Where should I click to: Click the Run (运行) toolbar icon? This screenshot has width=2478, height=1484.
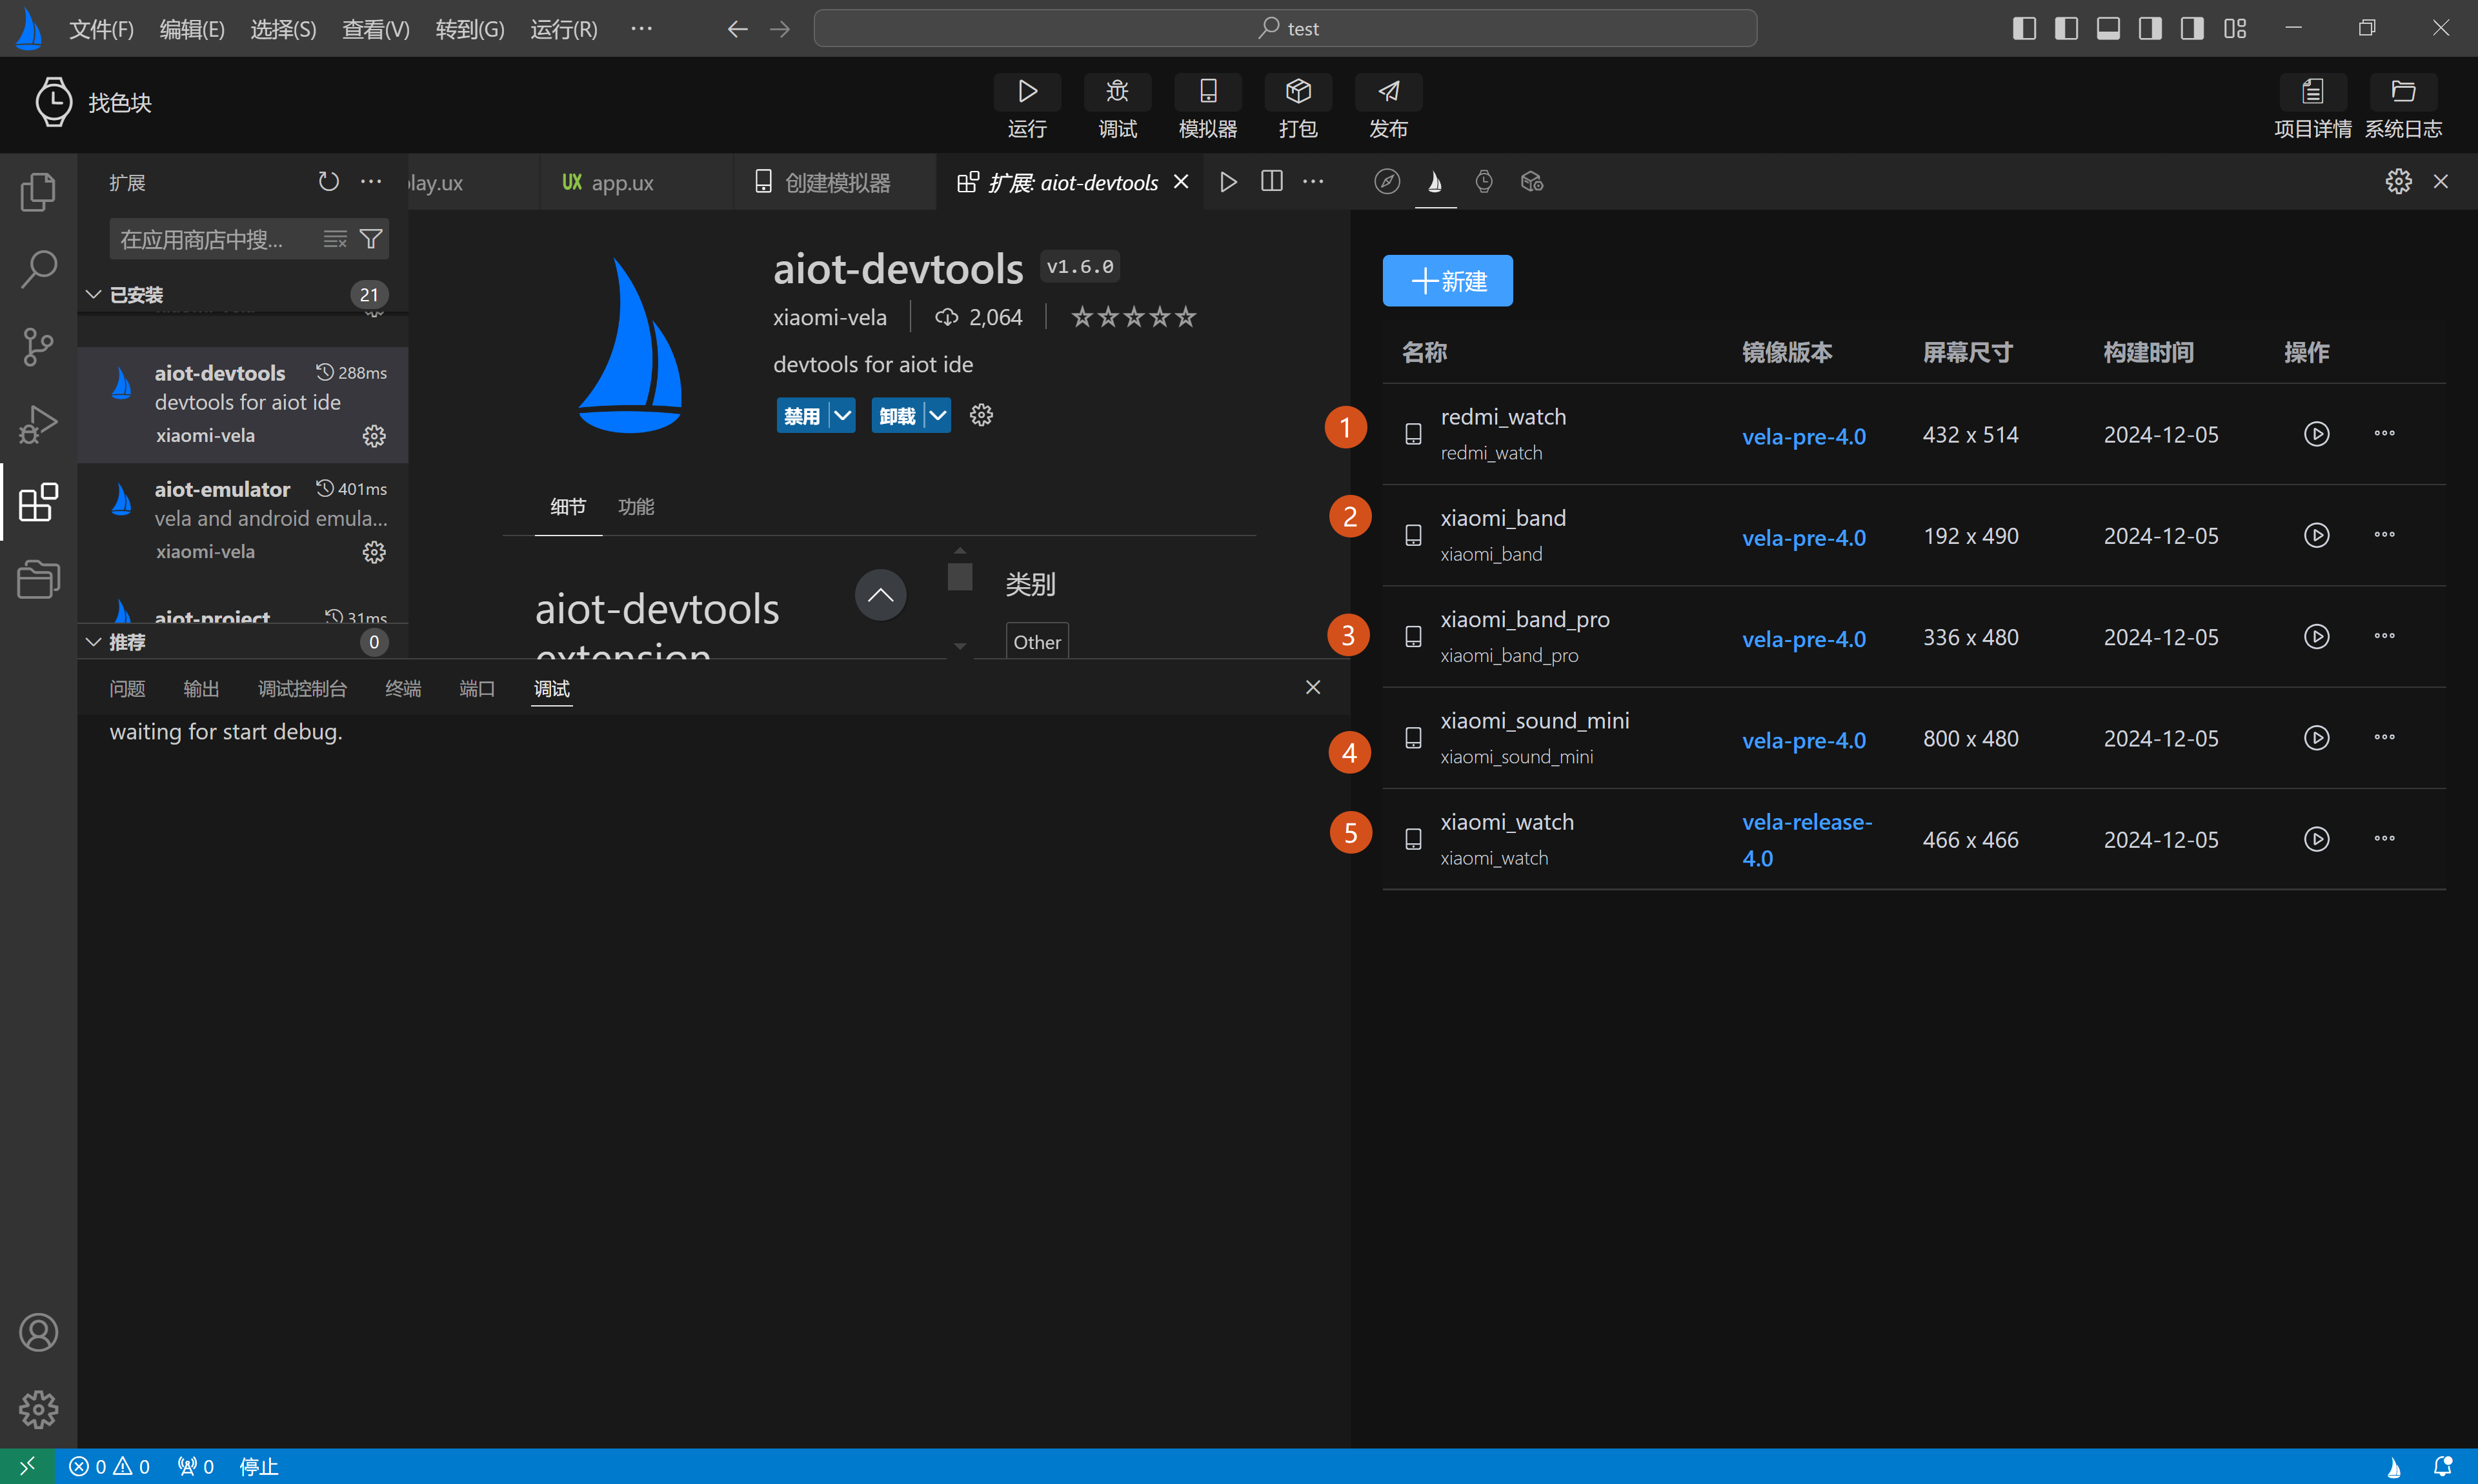(x=1026, y=92)
